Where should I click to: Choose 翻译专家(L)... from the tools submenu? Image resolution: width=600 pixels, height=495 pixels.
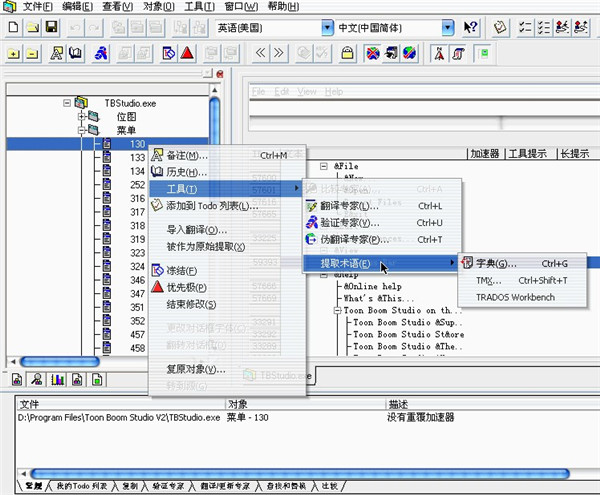(348, 206)
